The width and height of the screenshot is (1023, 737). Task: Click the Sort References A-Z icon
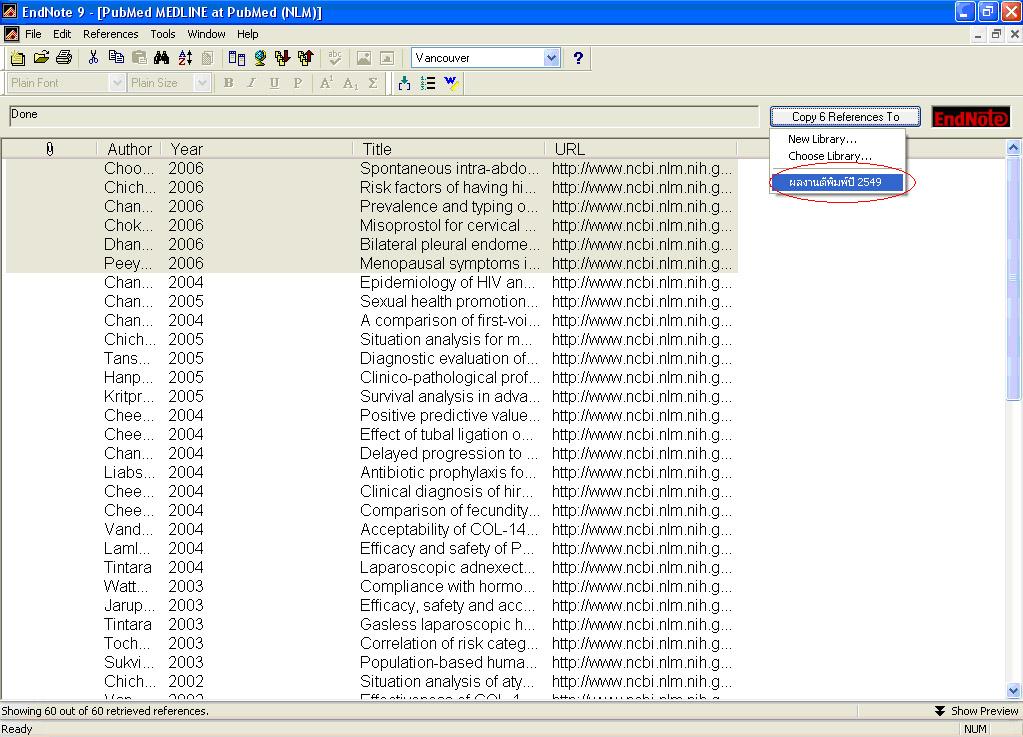point(185,58)
